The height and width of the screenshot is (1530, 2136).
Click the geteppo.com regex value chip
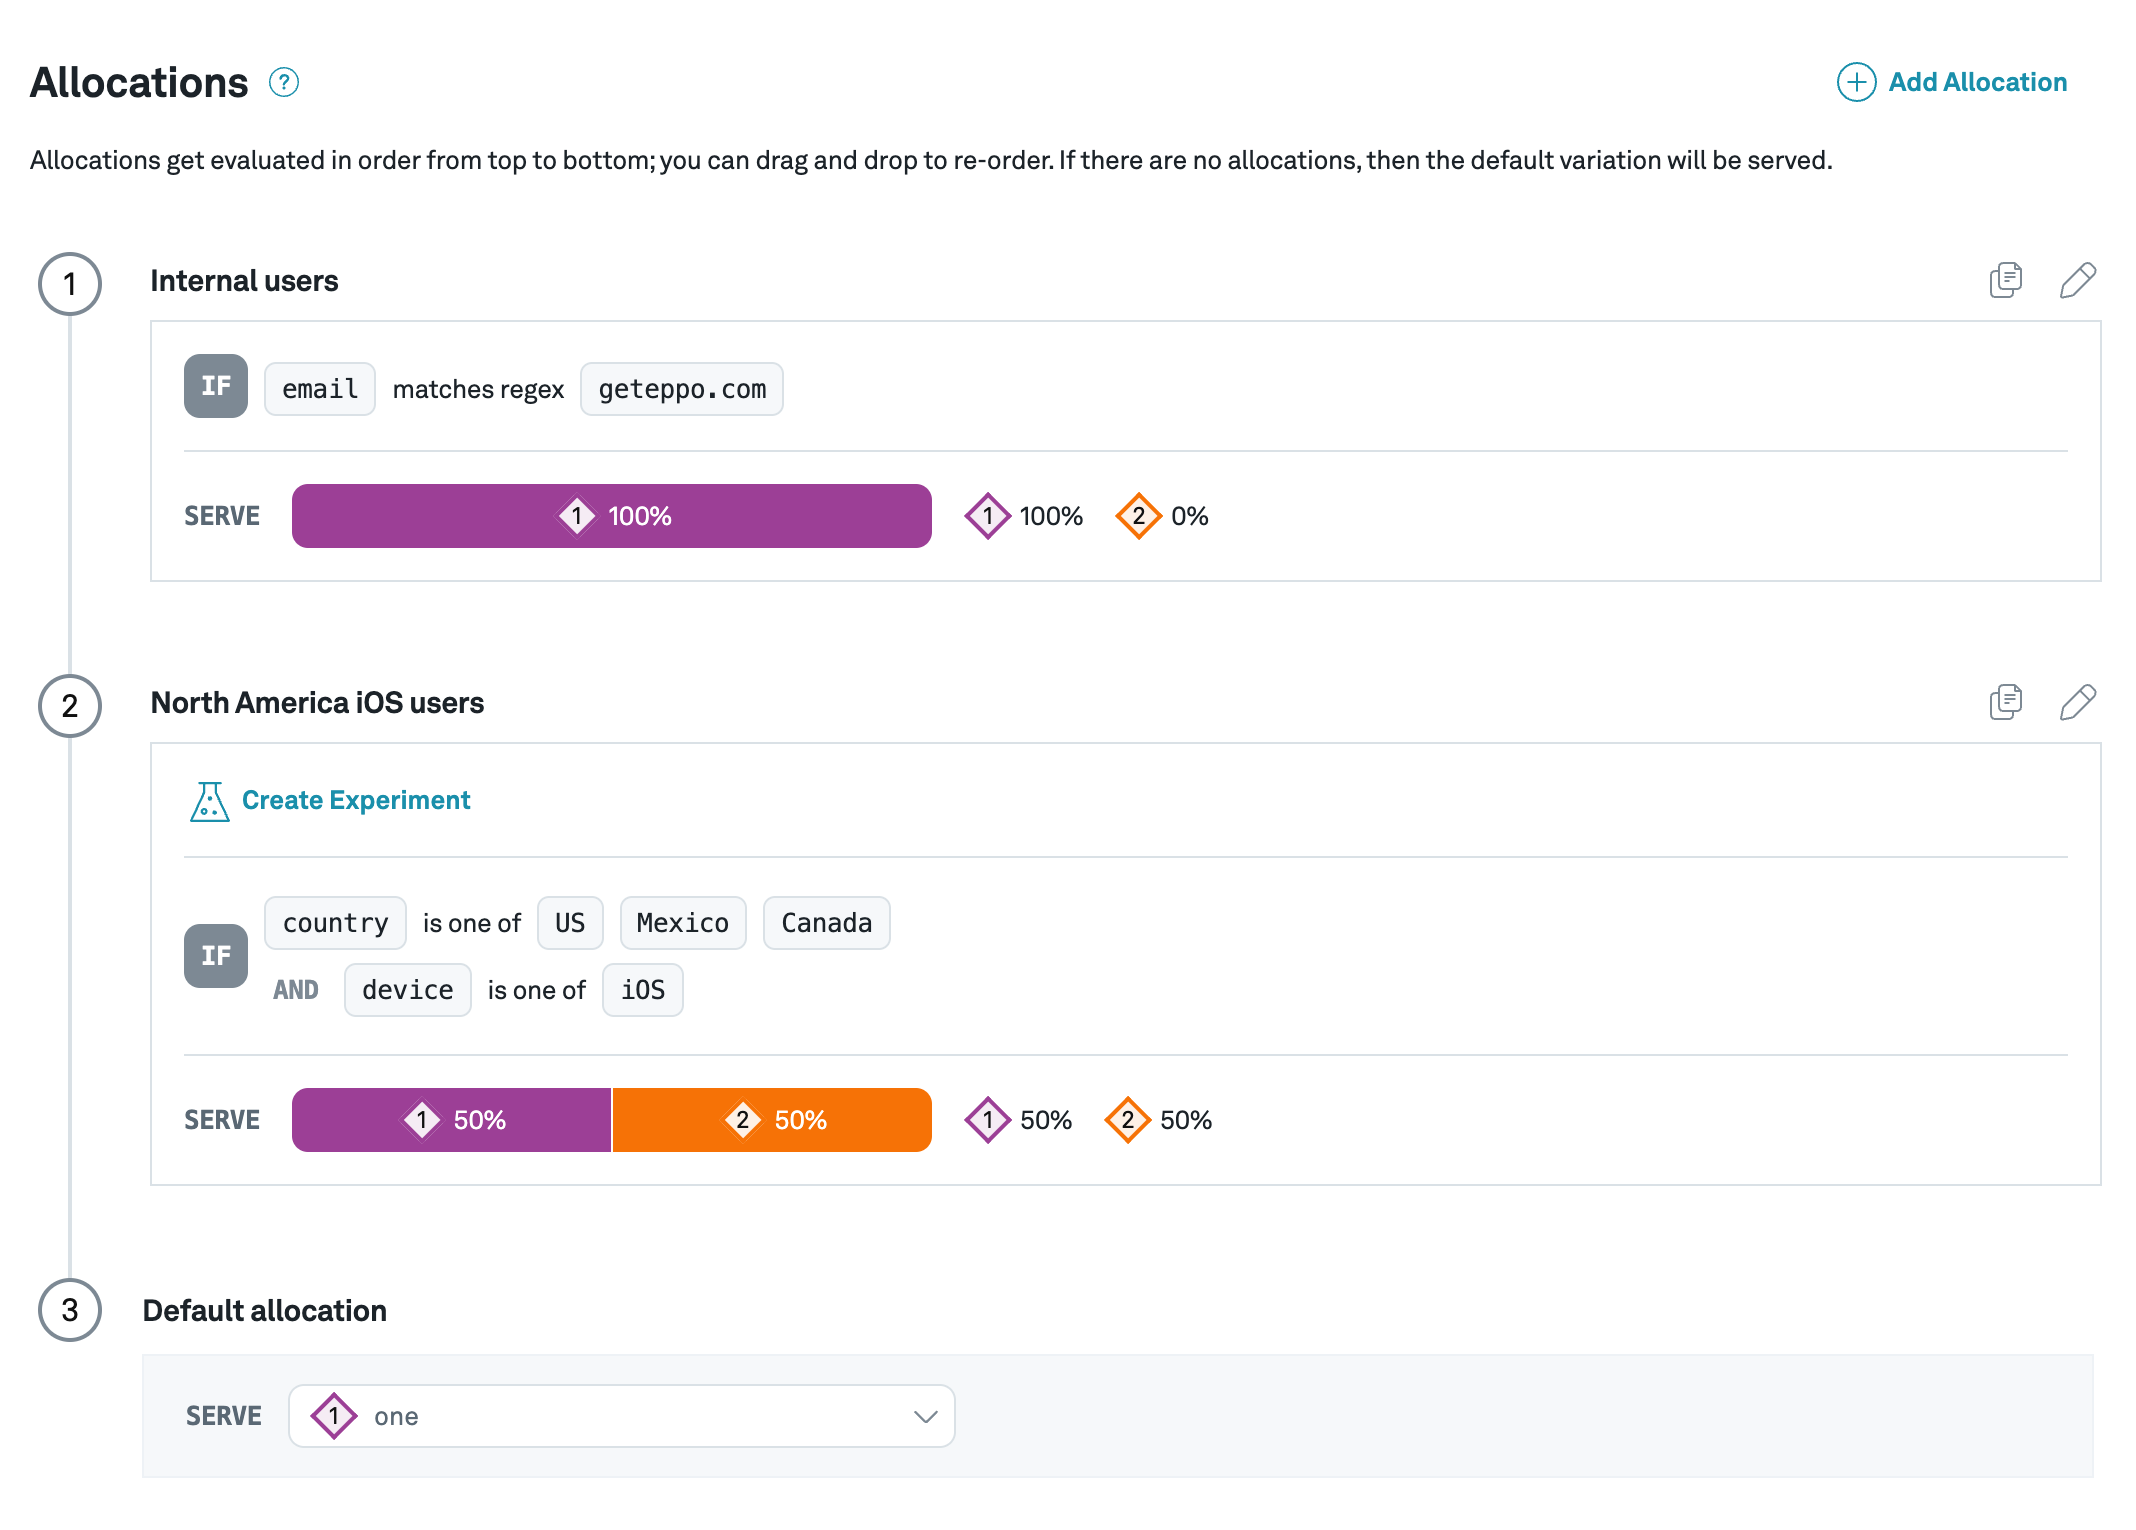(x=682, y=389)
